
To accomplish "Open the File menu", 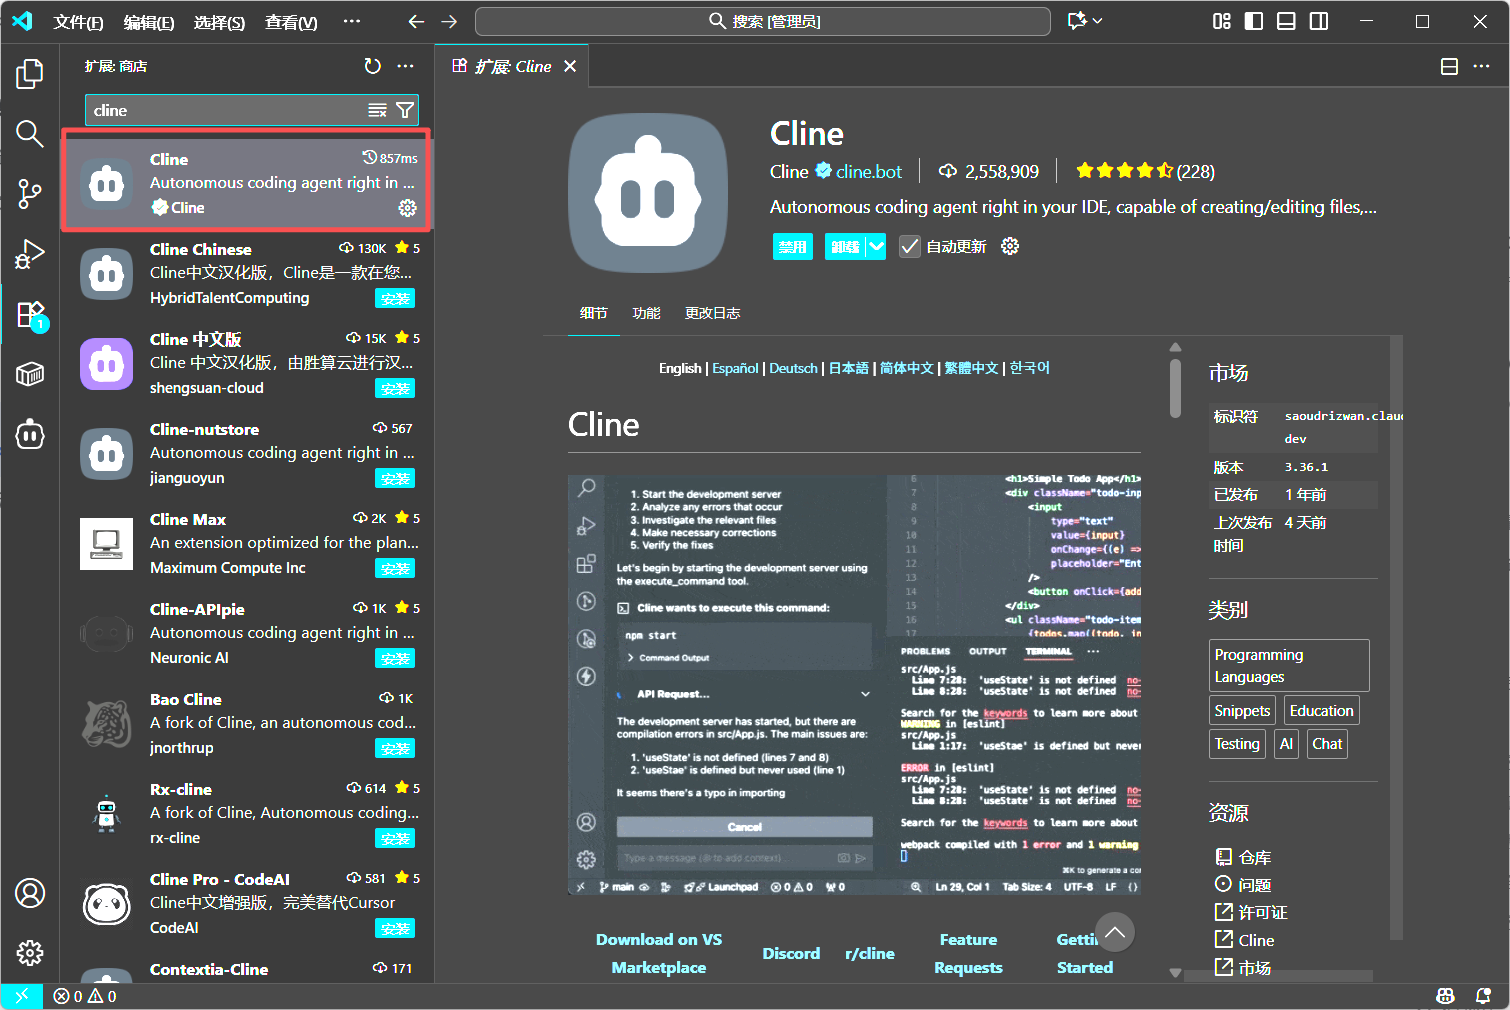I will point(78,22).
